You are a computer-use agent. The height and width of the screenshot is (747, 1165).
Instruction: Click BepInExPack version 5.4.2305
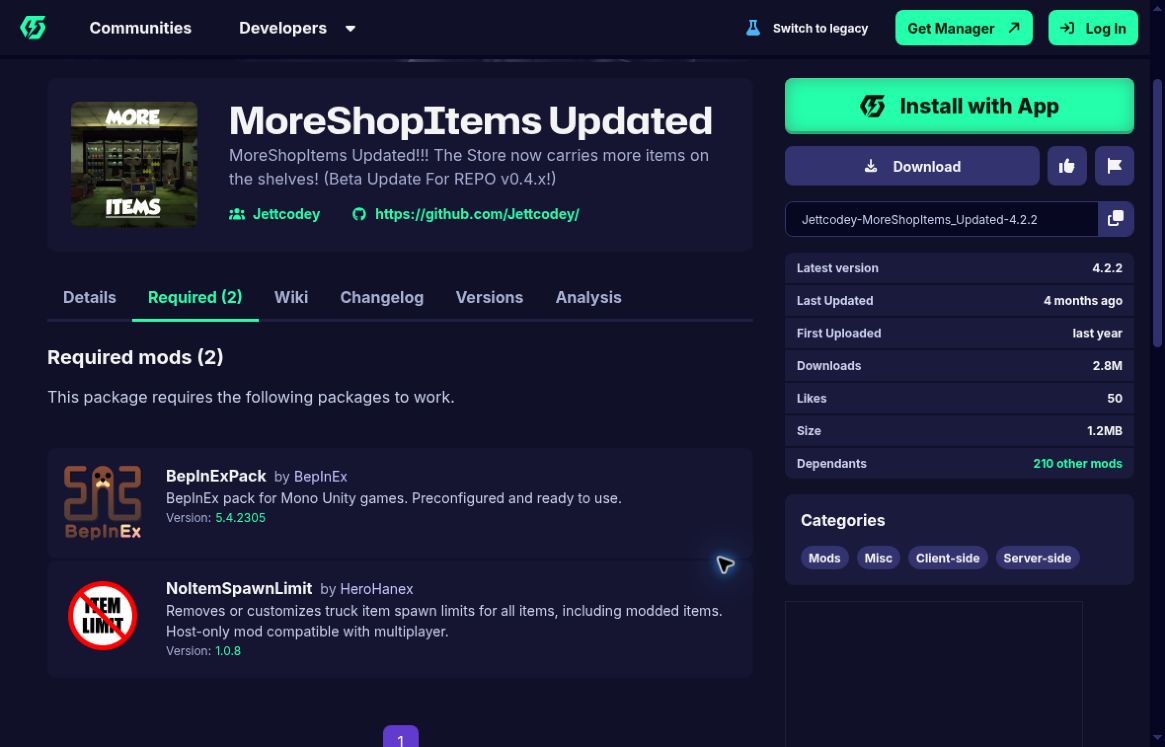pos(240,517)
